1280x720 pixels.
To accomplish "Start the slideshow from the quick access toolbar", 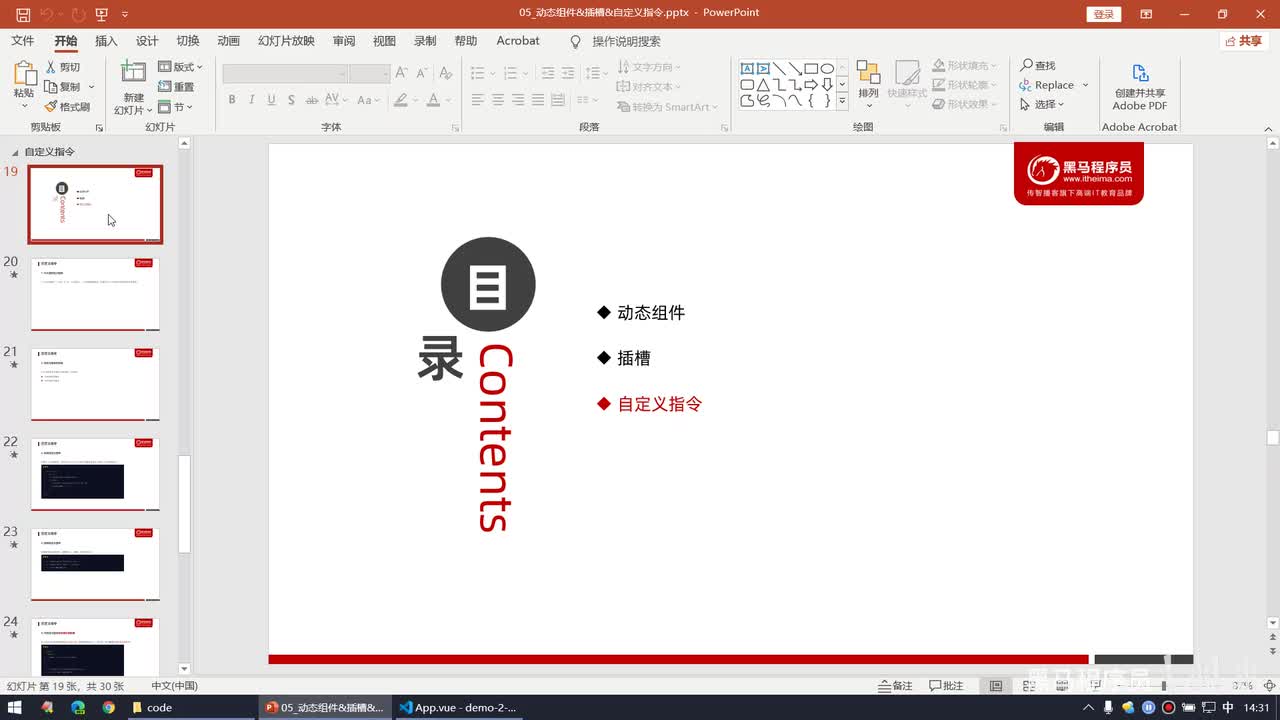I will pos(102,14).
